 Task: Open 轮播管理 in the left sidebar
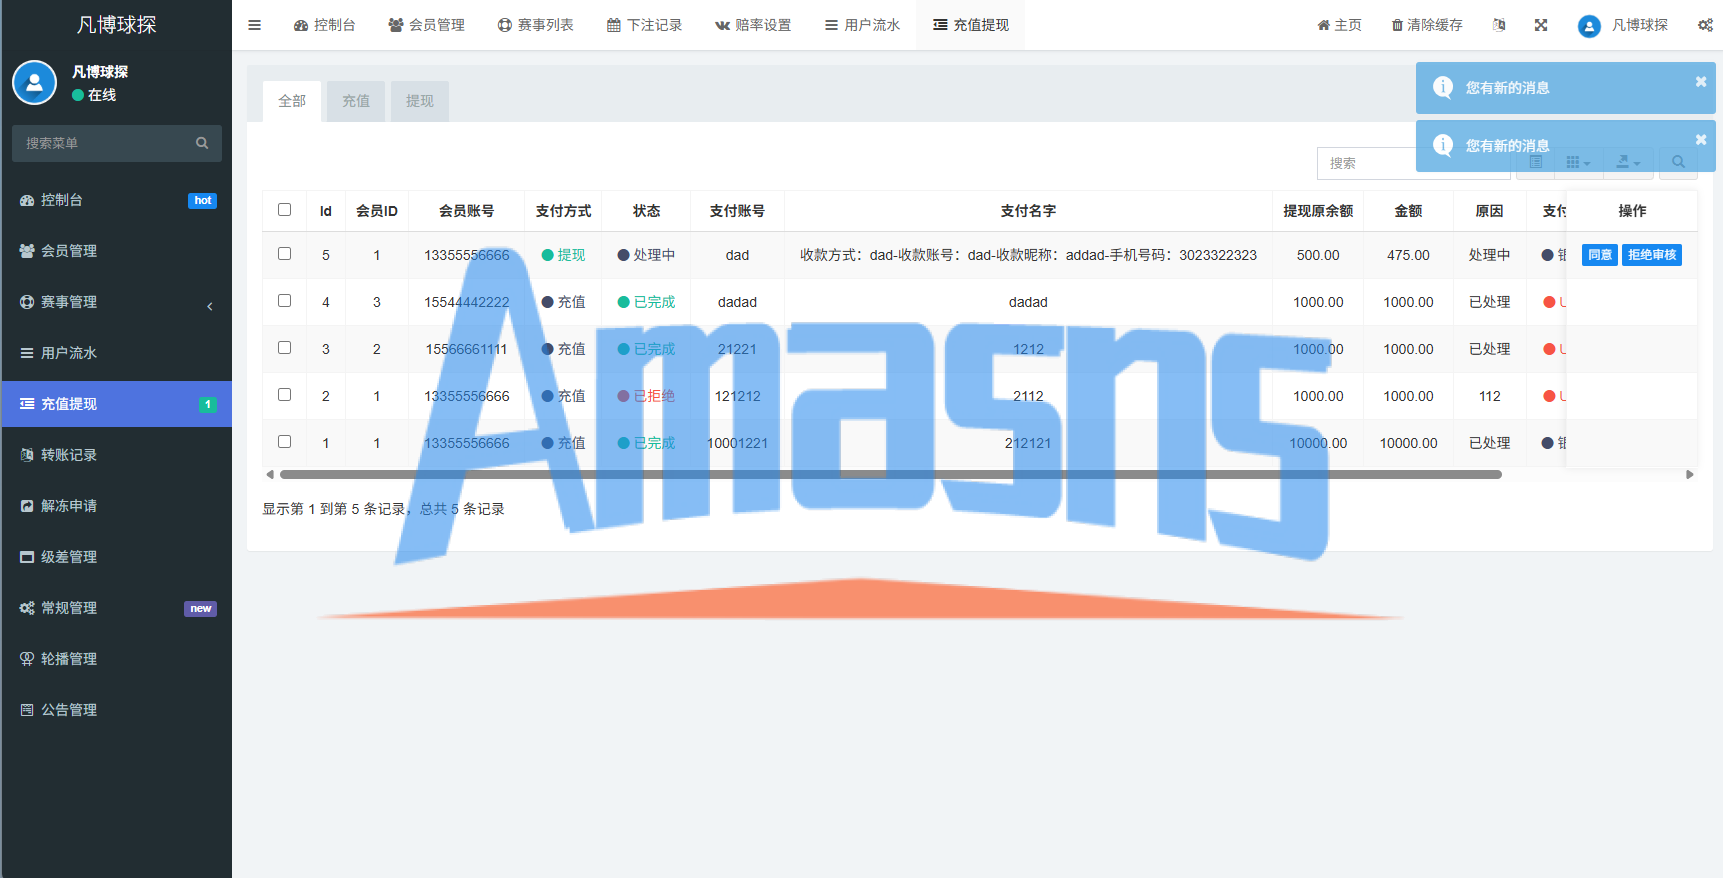pyautogui.click(x=117, y=659)
